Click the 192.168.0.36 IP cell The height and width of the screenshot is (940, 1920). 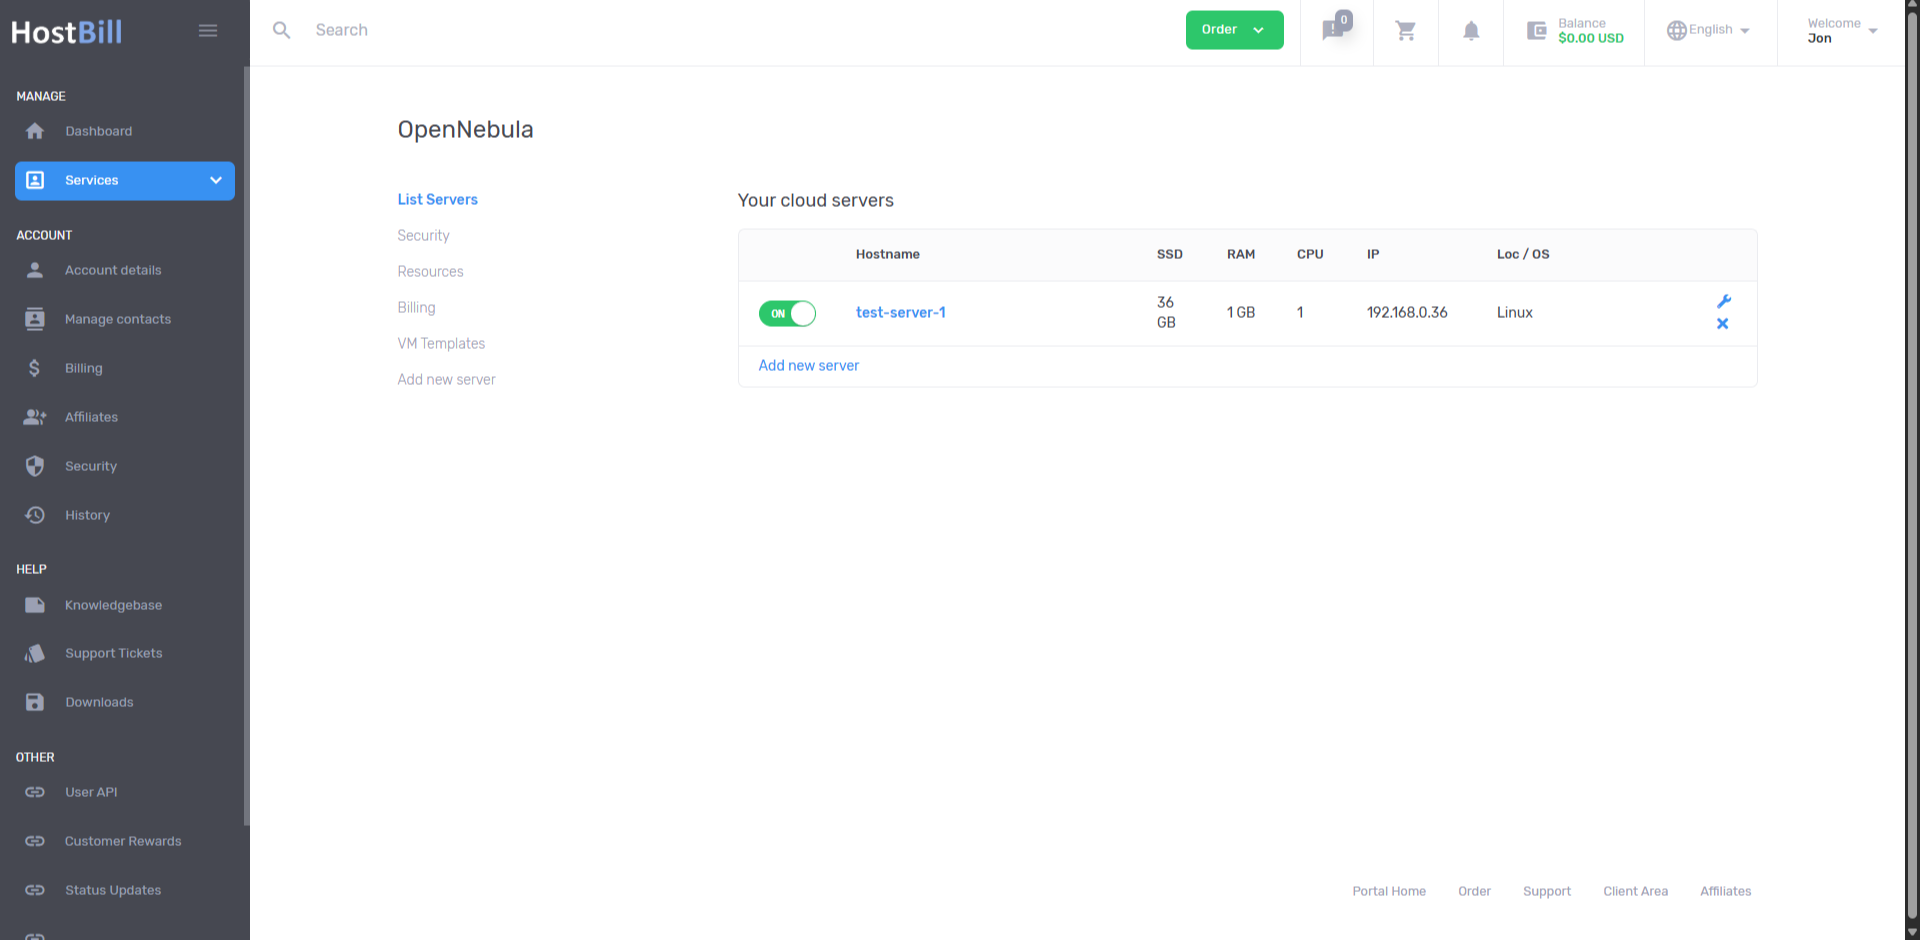(x=1407, y=312)
